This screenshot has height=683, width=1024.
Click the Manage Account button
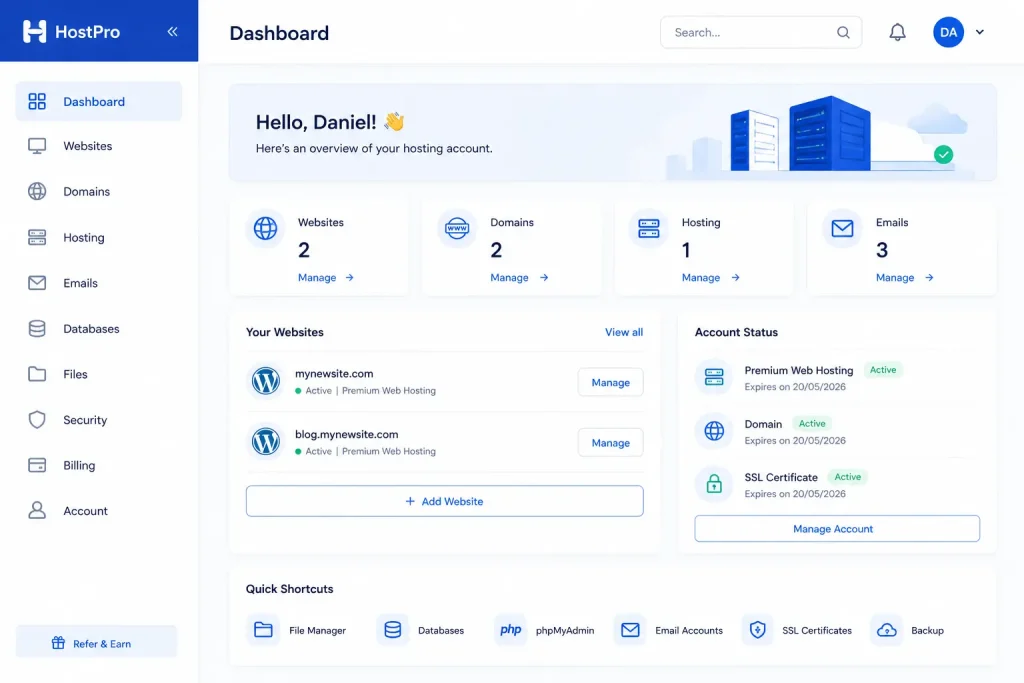[837, 528]
